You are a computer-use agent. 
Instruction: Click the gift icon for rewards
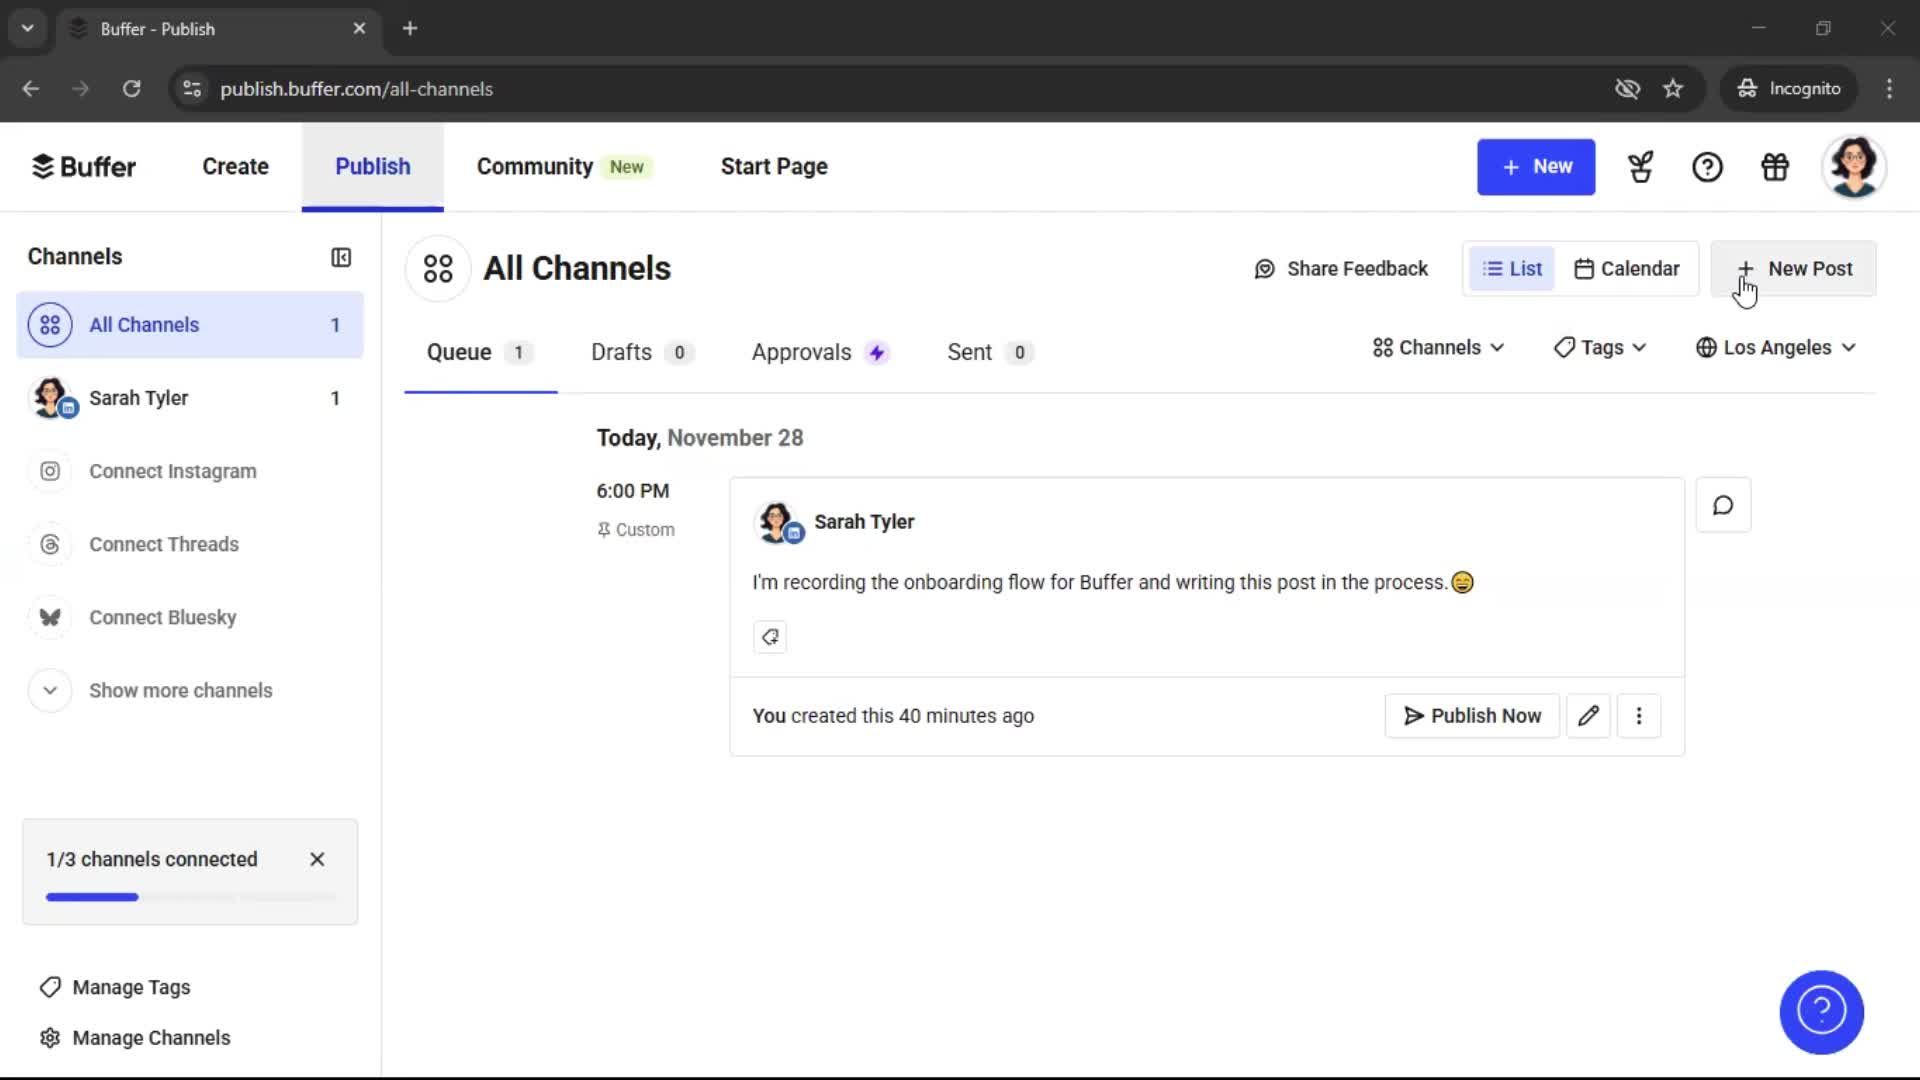click(x=1775, y=167)
